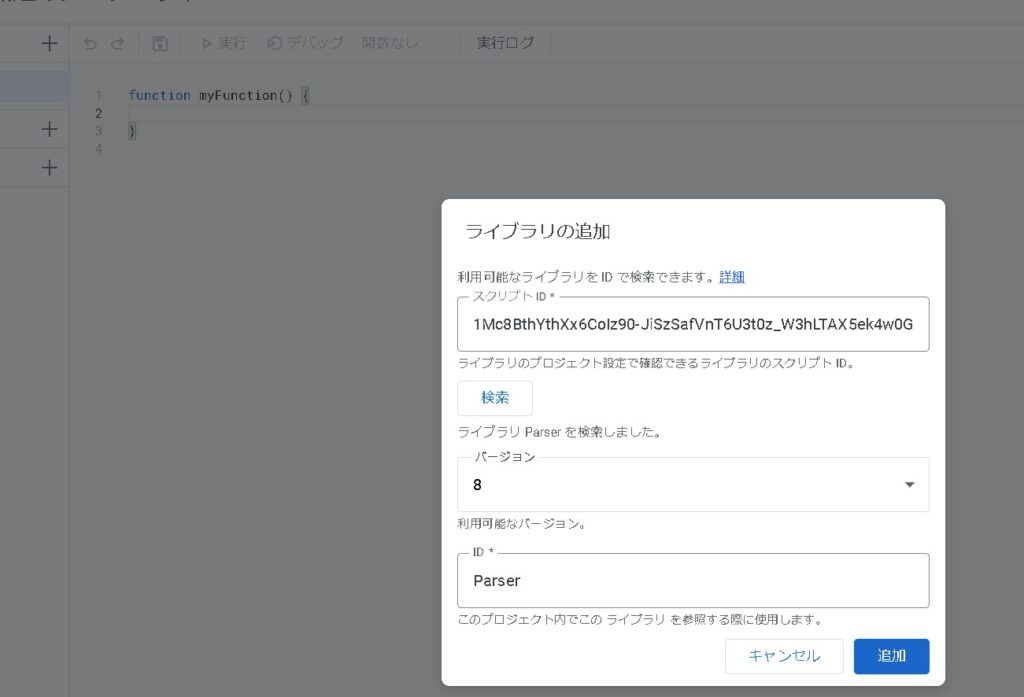Open the 詳細 link in the dialog
Image resolution: width=1024 pixels, height=697 pixels.
click(x=732, y=277)
